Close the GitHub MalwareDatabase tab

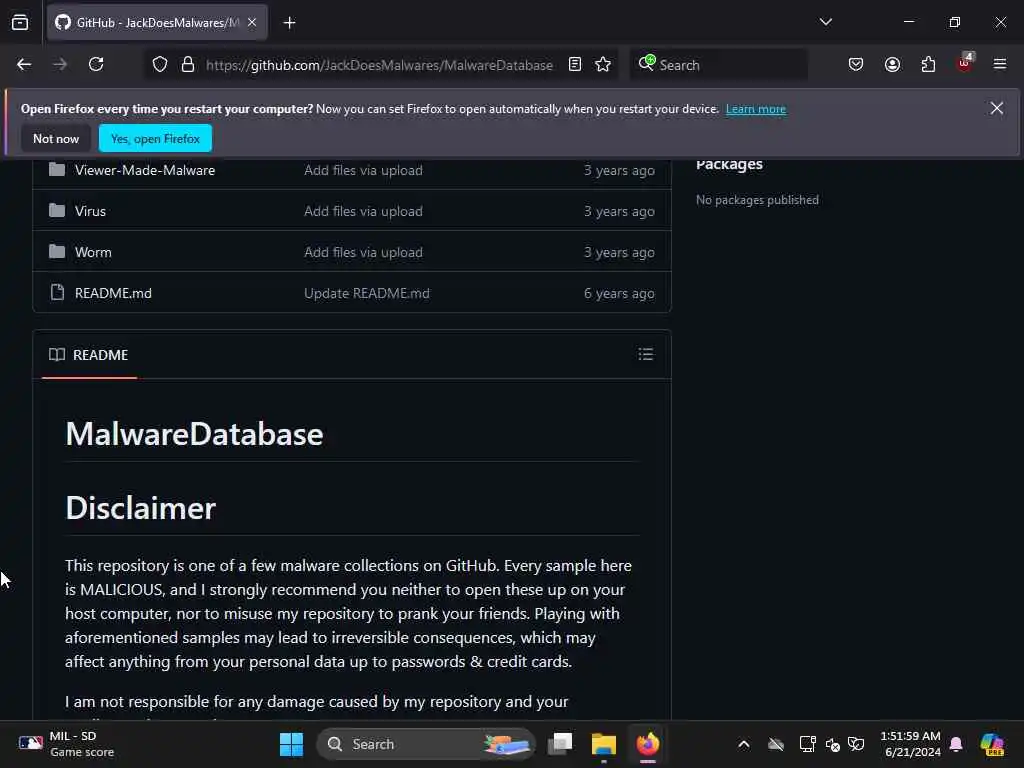[252, 22]
